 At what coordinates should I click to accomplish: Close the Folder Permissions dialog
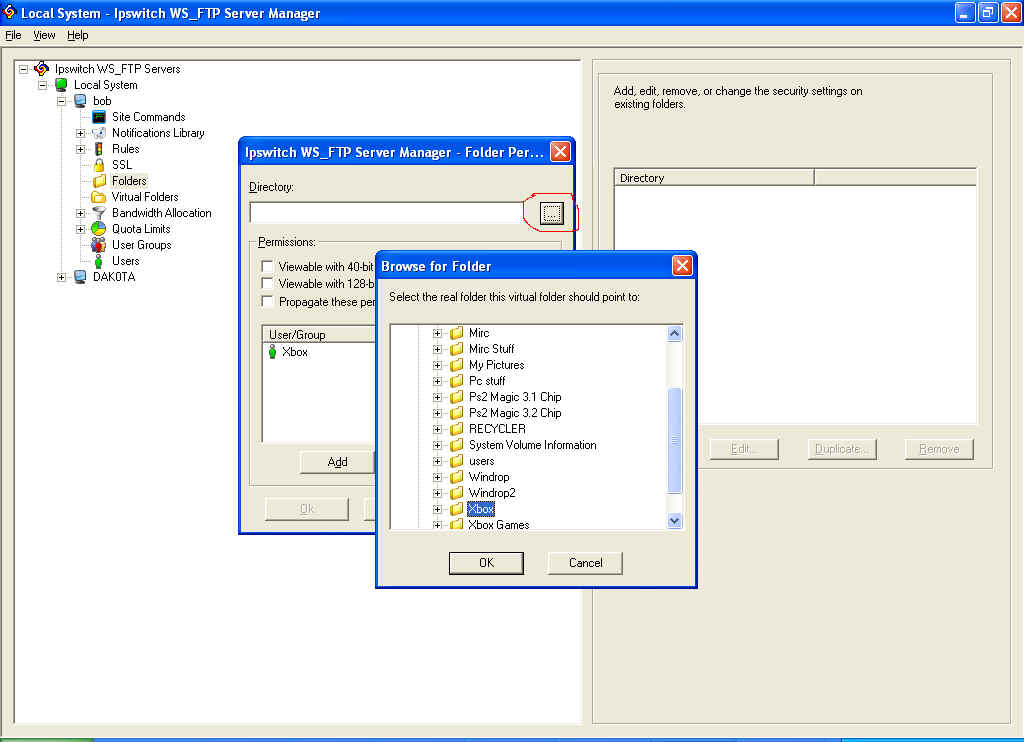coord(560,152)
